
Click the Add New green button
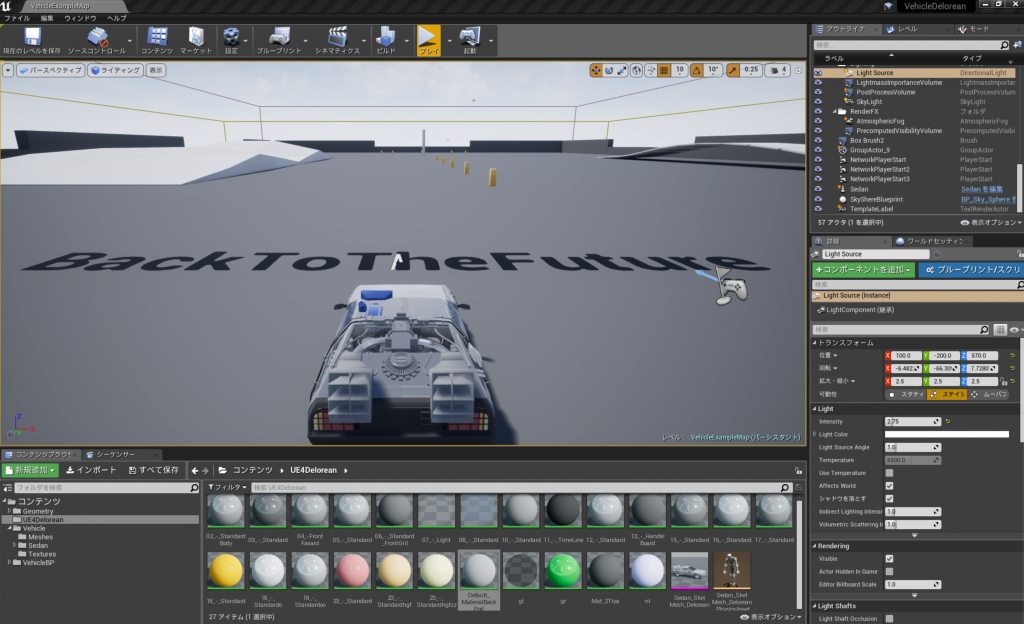point(31,470)
